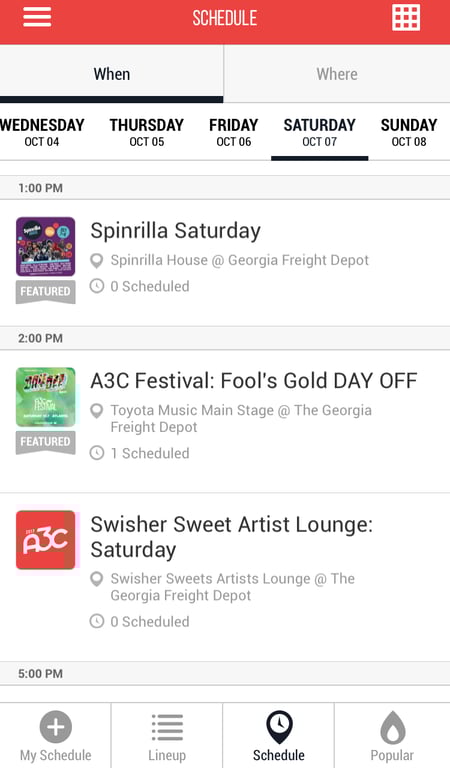The image size is (450, 768).
Task: Tap clock icon beside 1 Scheduled
Action: (x=97, y=453)
